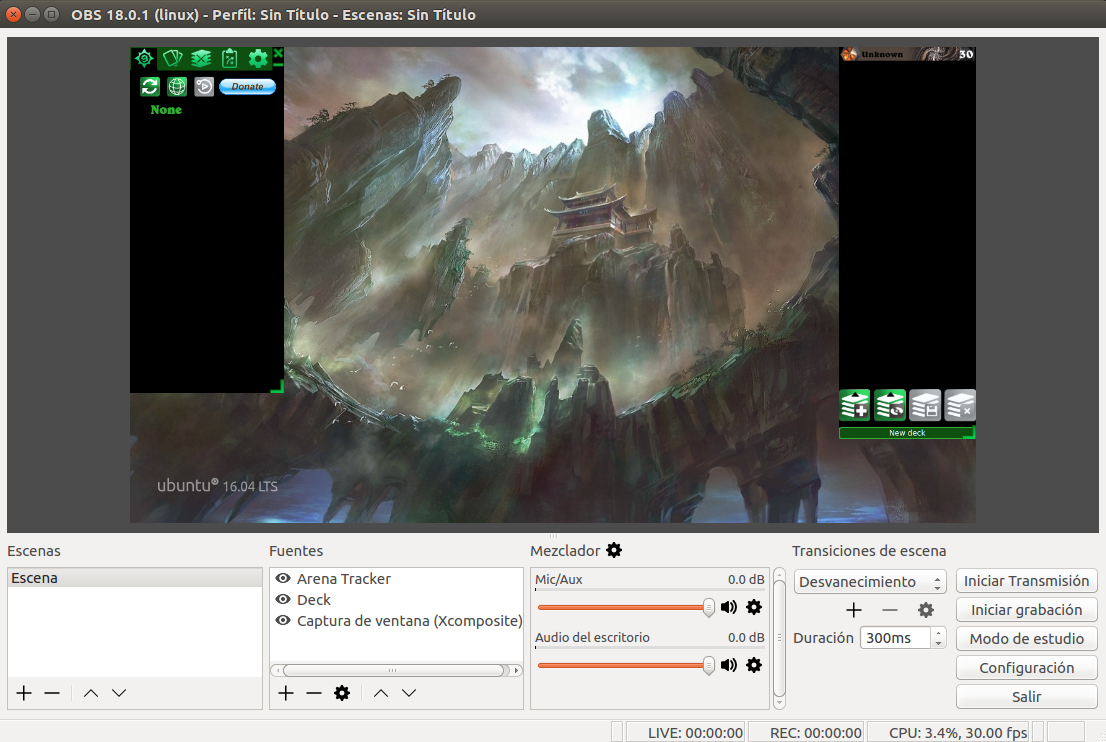The width and height of the screenshot is (1106, 742).
Task: Close the Arena Tracker panel with green X
Action: [278, 54]
